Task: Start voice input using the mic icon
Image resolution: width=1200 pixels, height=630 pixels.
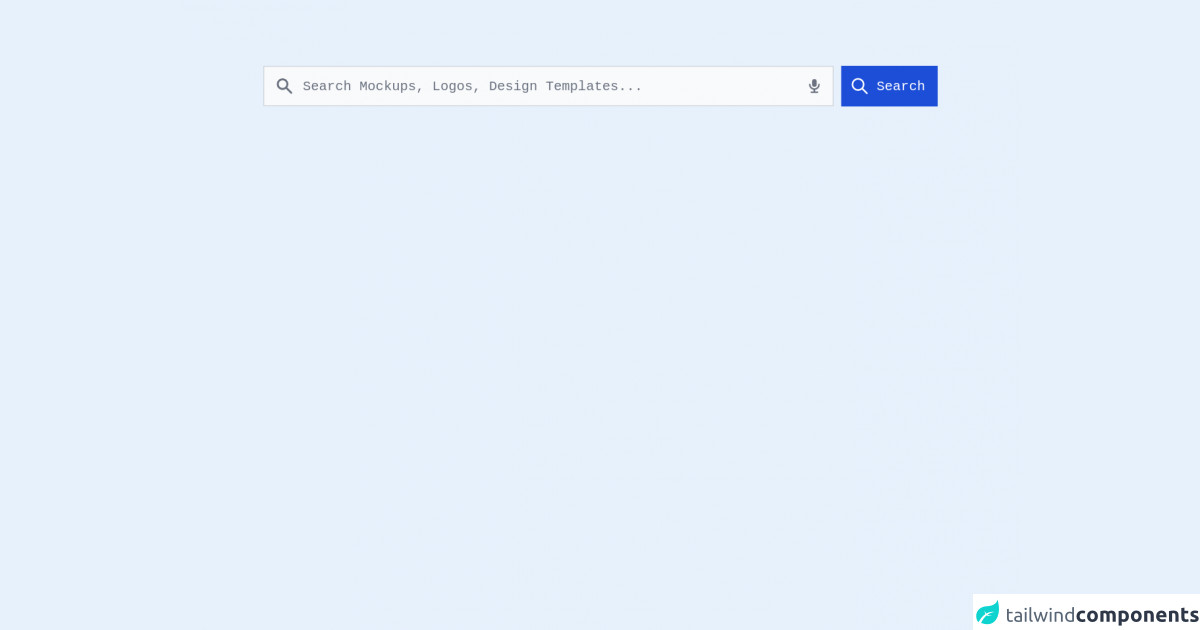Action: click(814, 86)
